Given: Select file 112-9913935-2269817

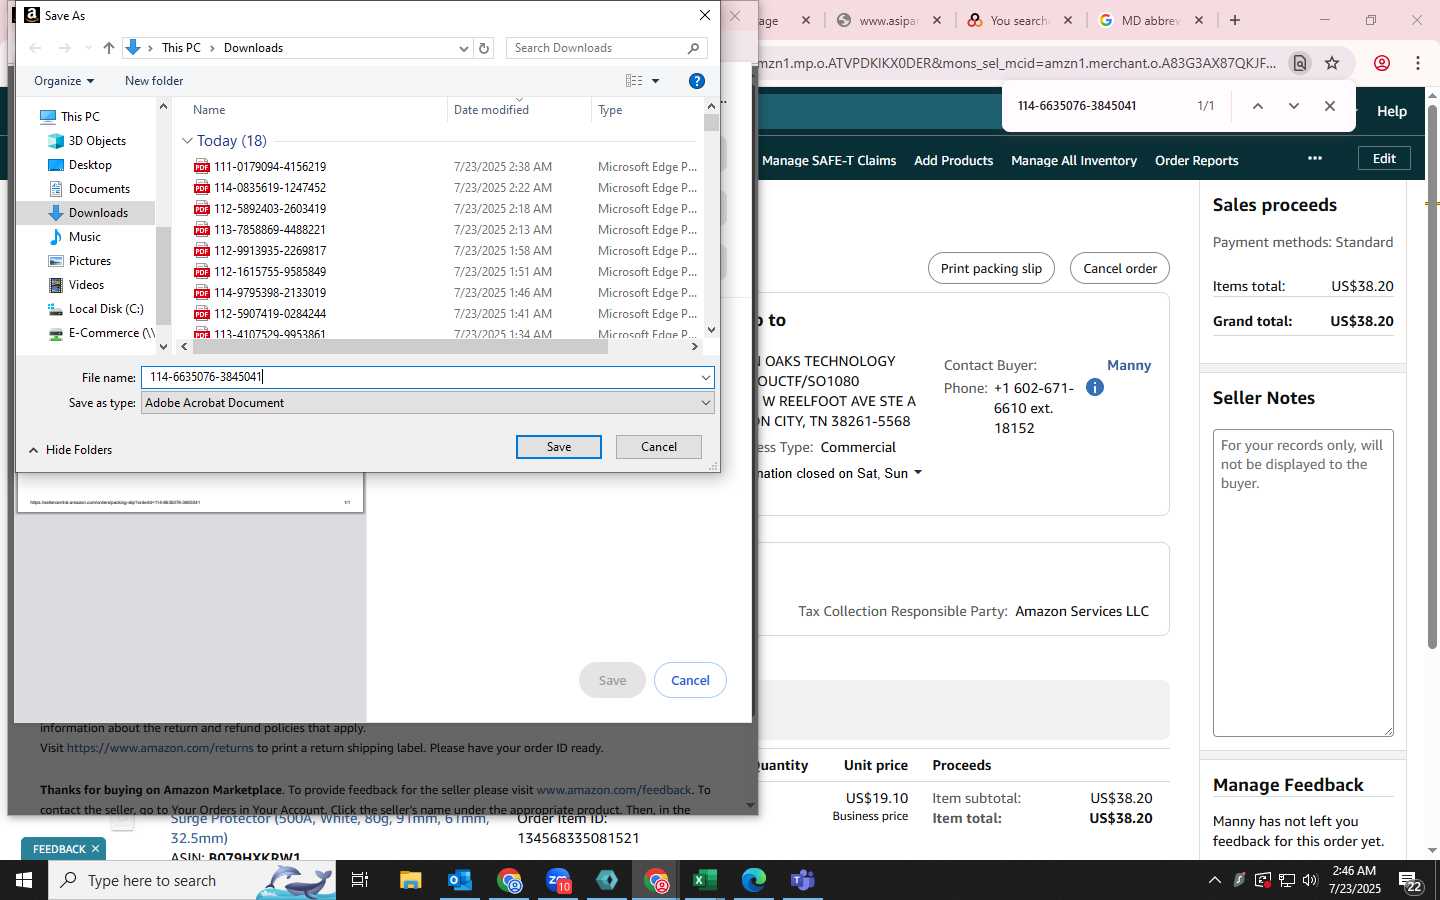Looking at the screenshot, I should click(270, 251).
